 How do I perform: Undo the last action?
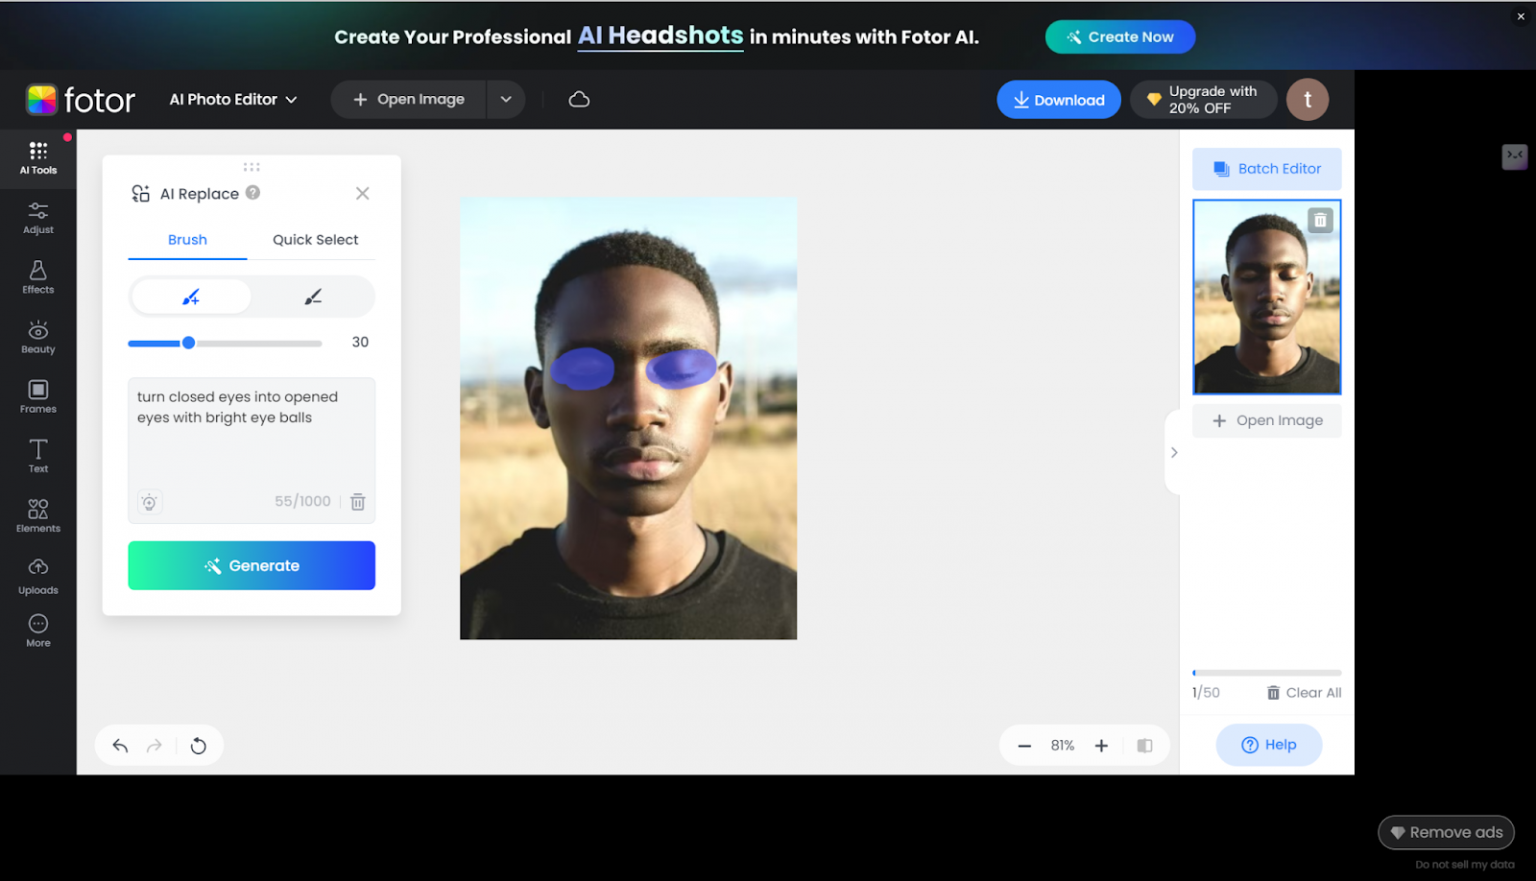[x=120, y=746]
